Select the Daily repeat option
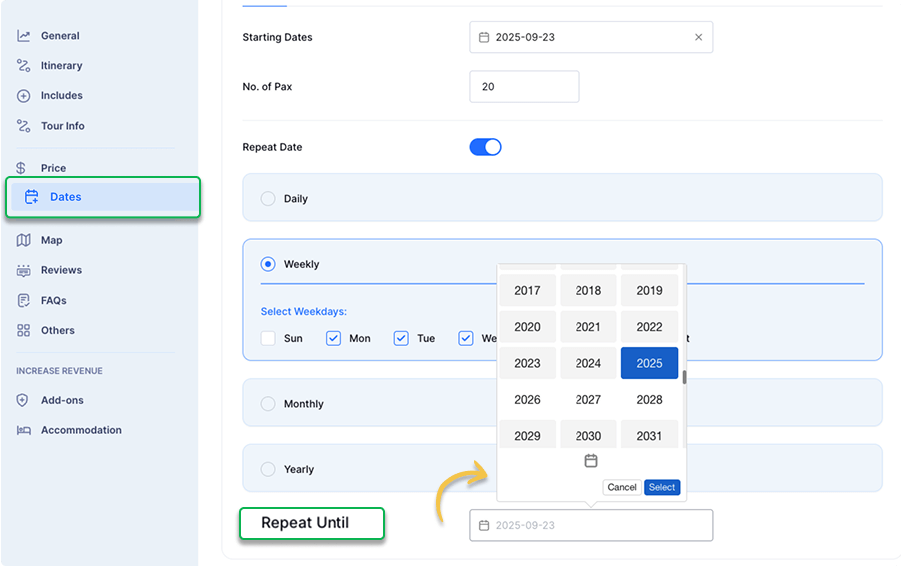Screen dimensions: 901x568 [268, 199]
